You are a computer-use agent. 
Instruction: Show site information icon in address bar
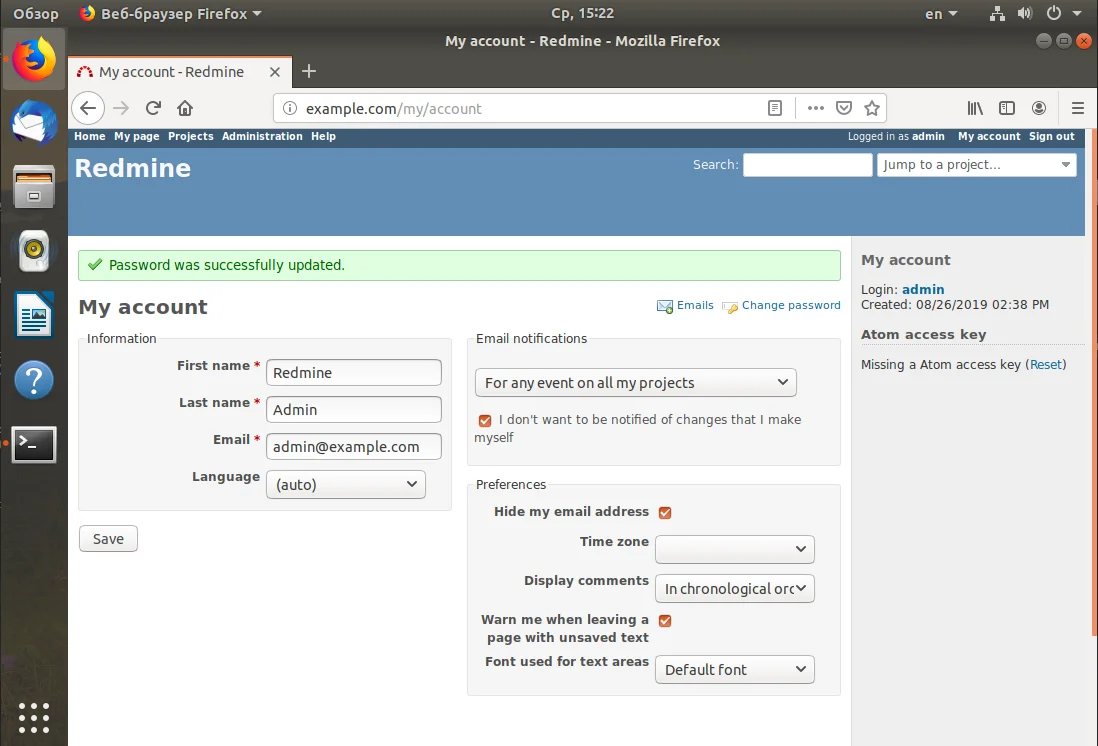(x=289, y=109)
